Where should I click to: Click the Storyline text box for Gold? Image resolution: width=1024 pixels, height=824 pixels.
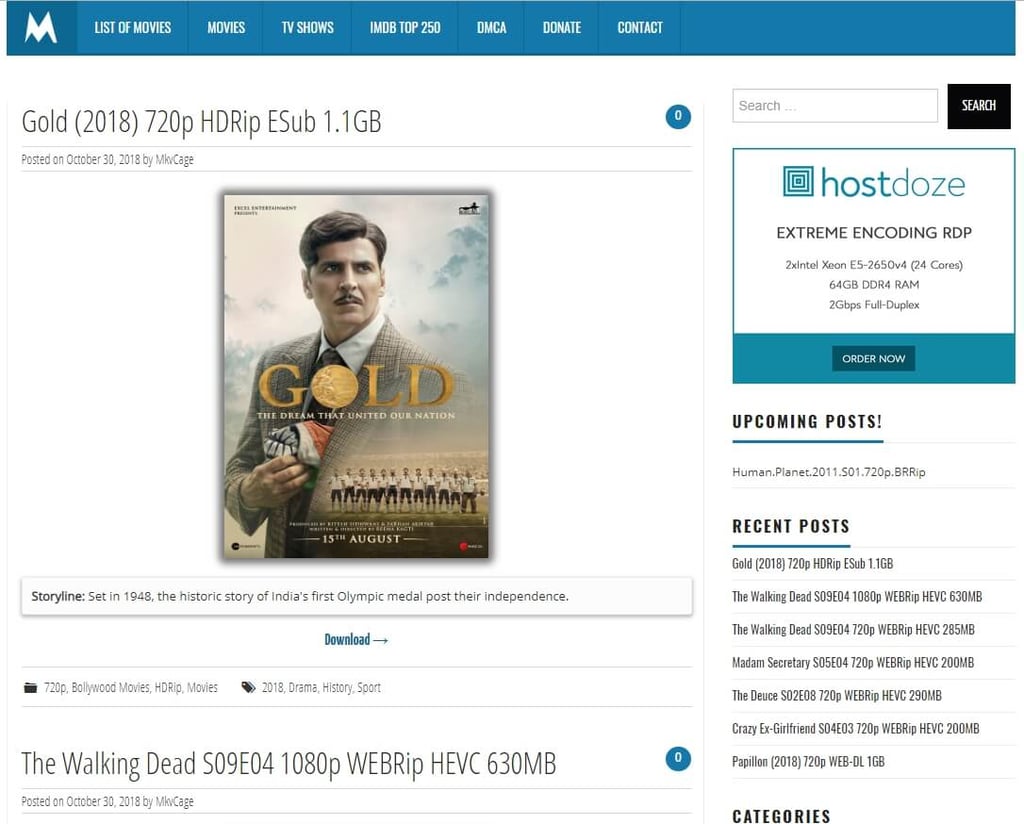click(357, 596)
